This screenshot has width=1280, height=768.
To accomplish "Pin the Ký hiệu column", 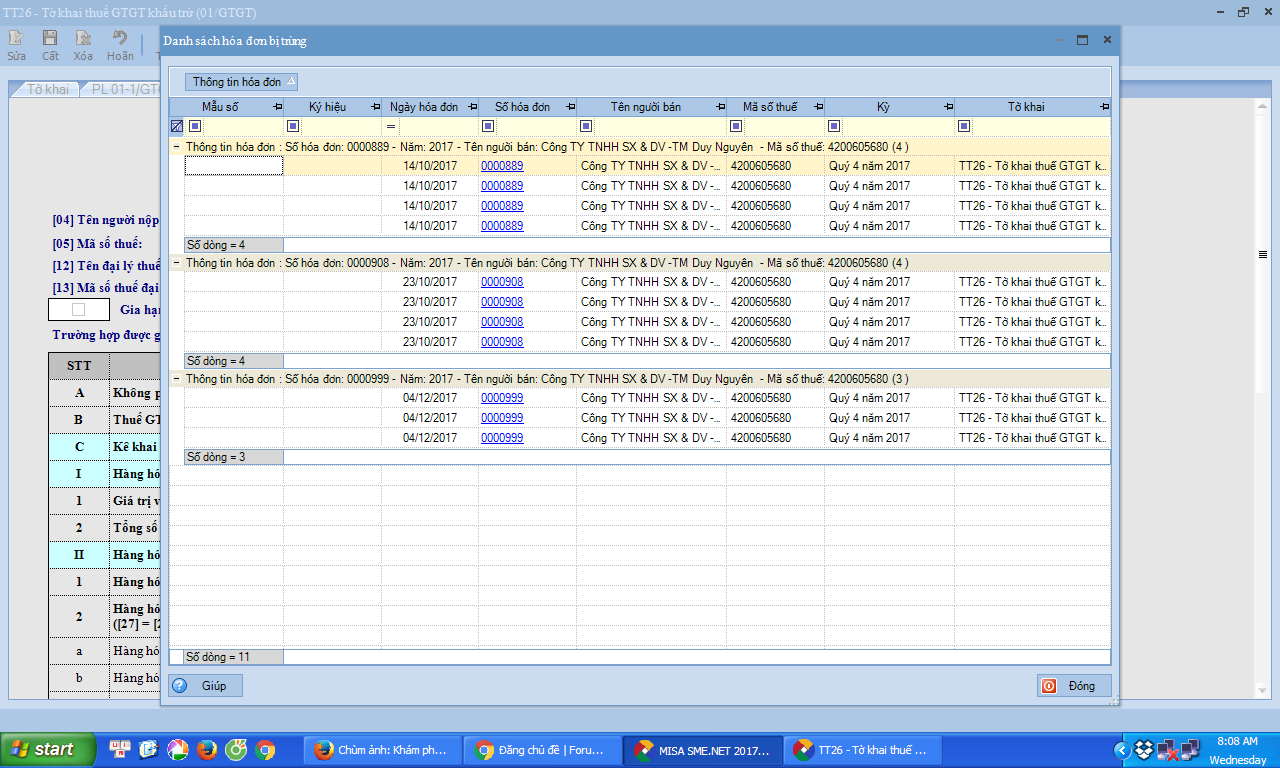I will tap(375, 106).
